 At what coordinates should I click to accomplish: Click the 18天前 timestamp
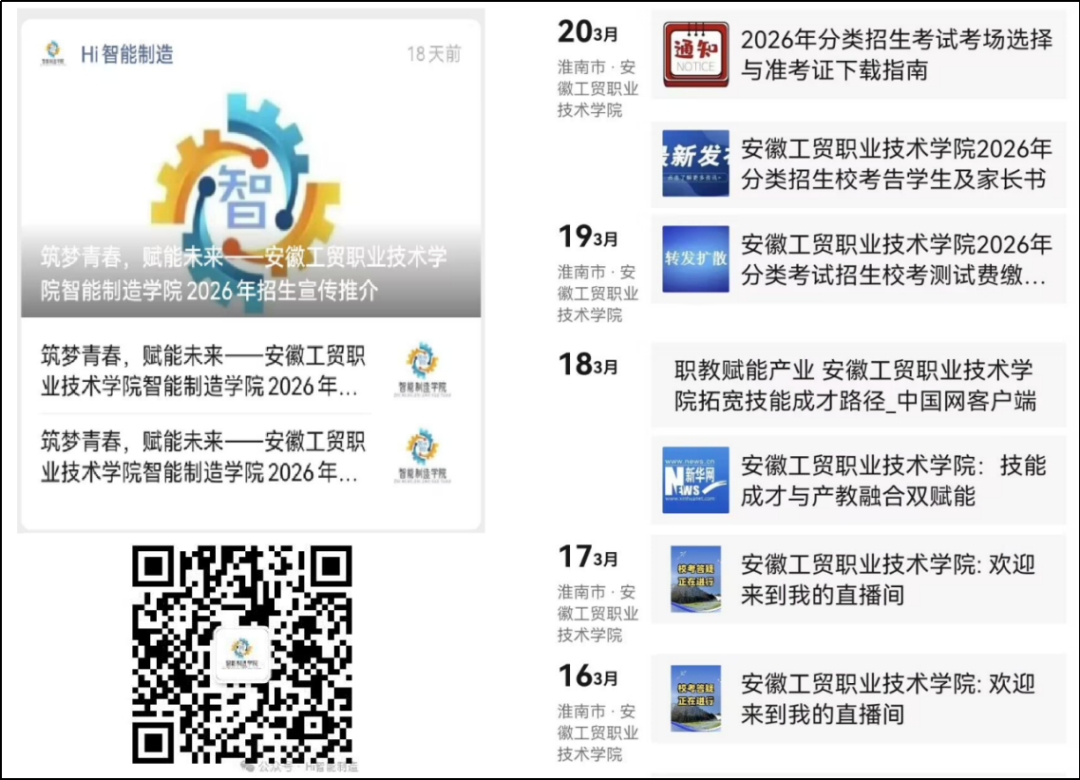tap(434, 54)
